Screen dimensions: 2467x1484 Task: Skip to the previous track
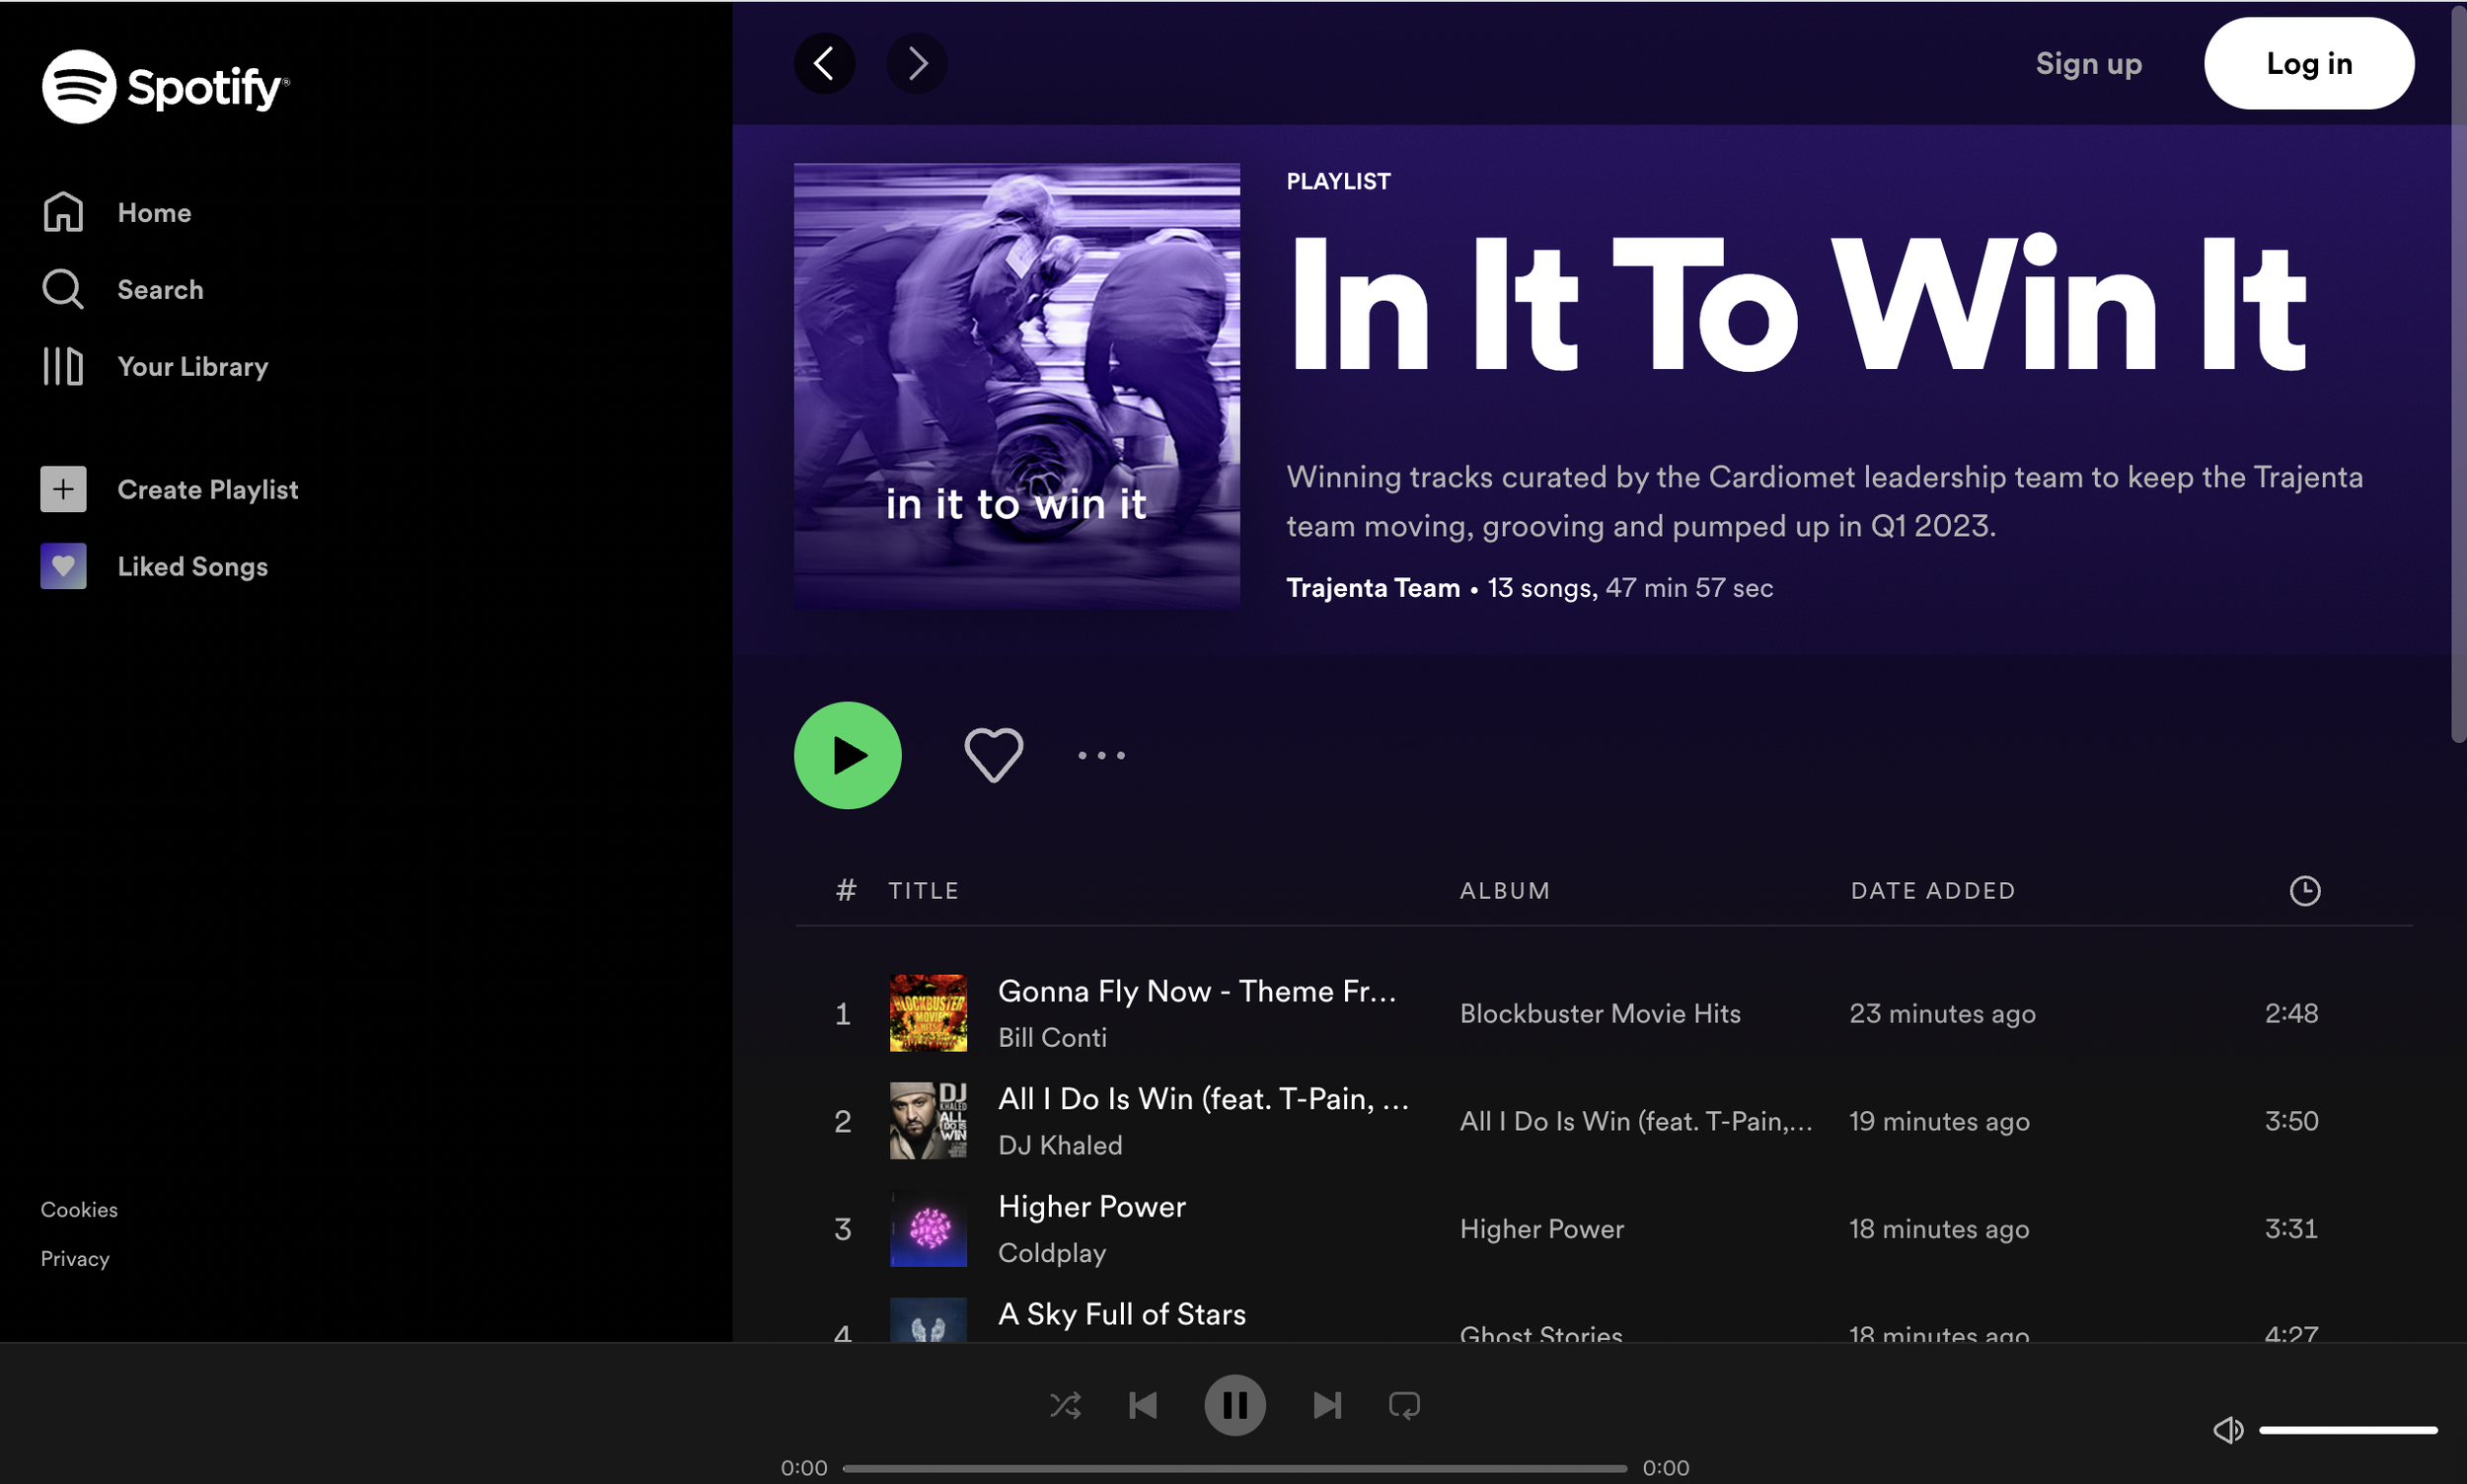click(x=1143, y=1405)
